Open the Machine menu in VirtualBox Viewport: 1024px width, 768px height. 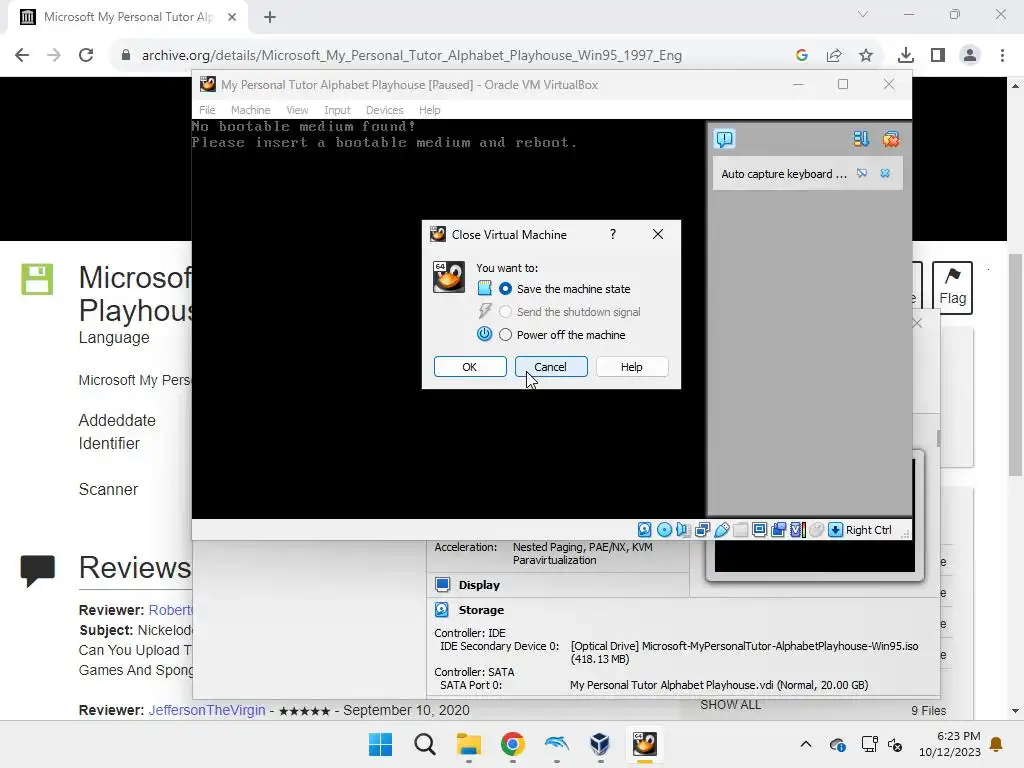point(250,110)
